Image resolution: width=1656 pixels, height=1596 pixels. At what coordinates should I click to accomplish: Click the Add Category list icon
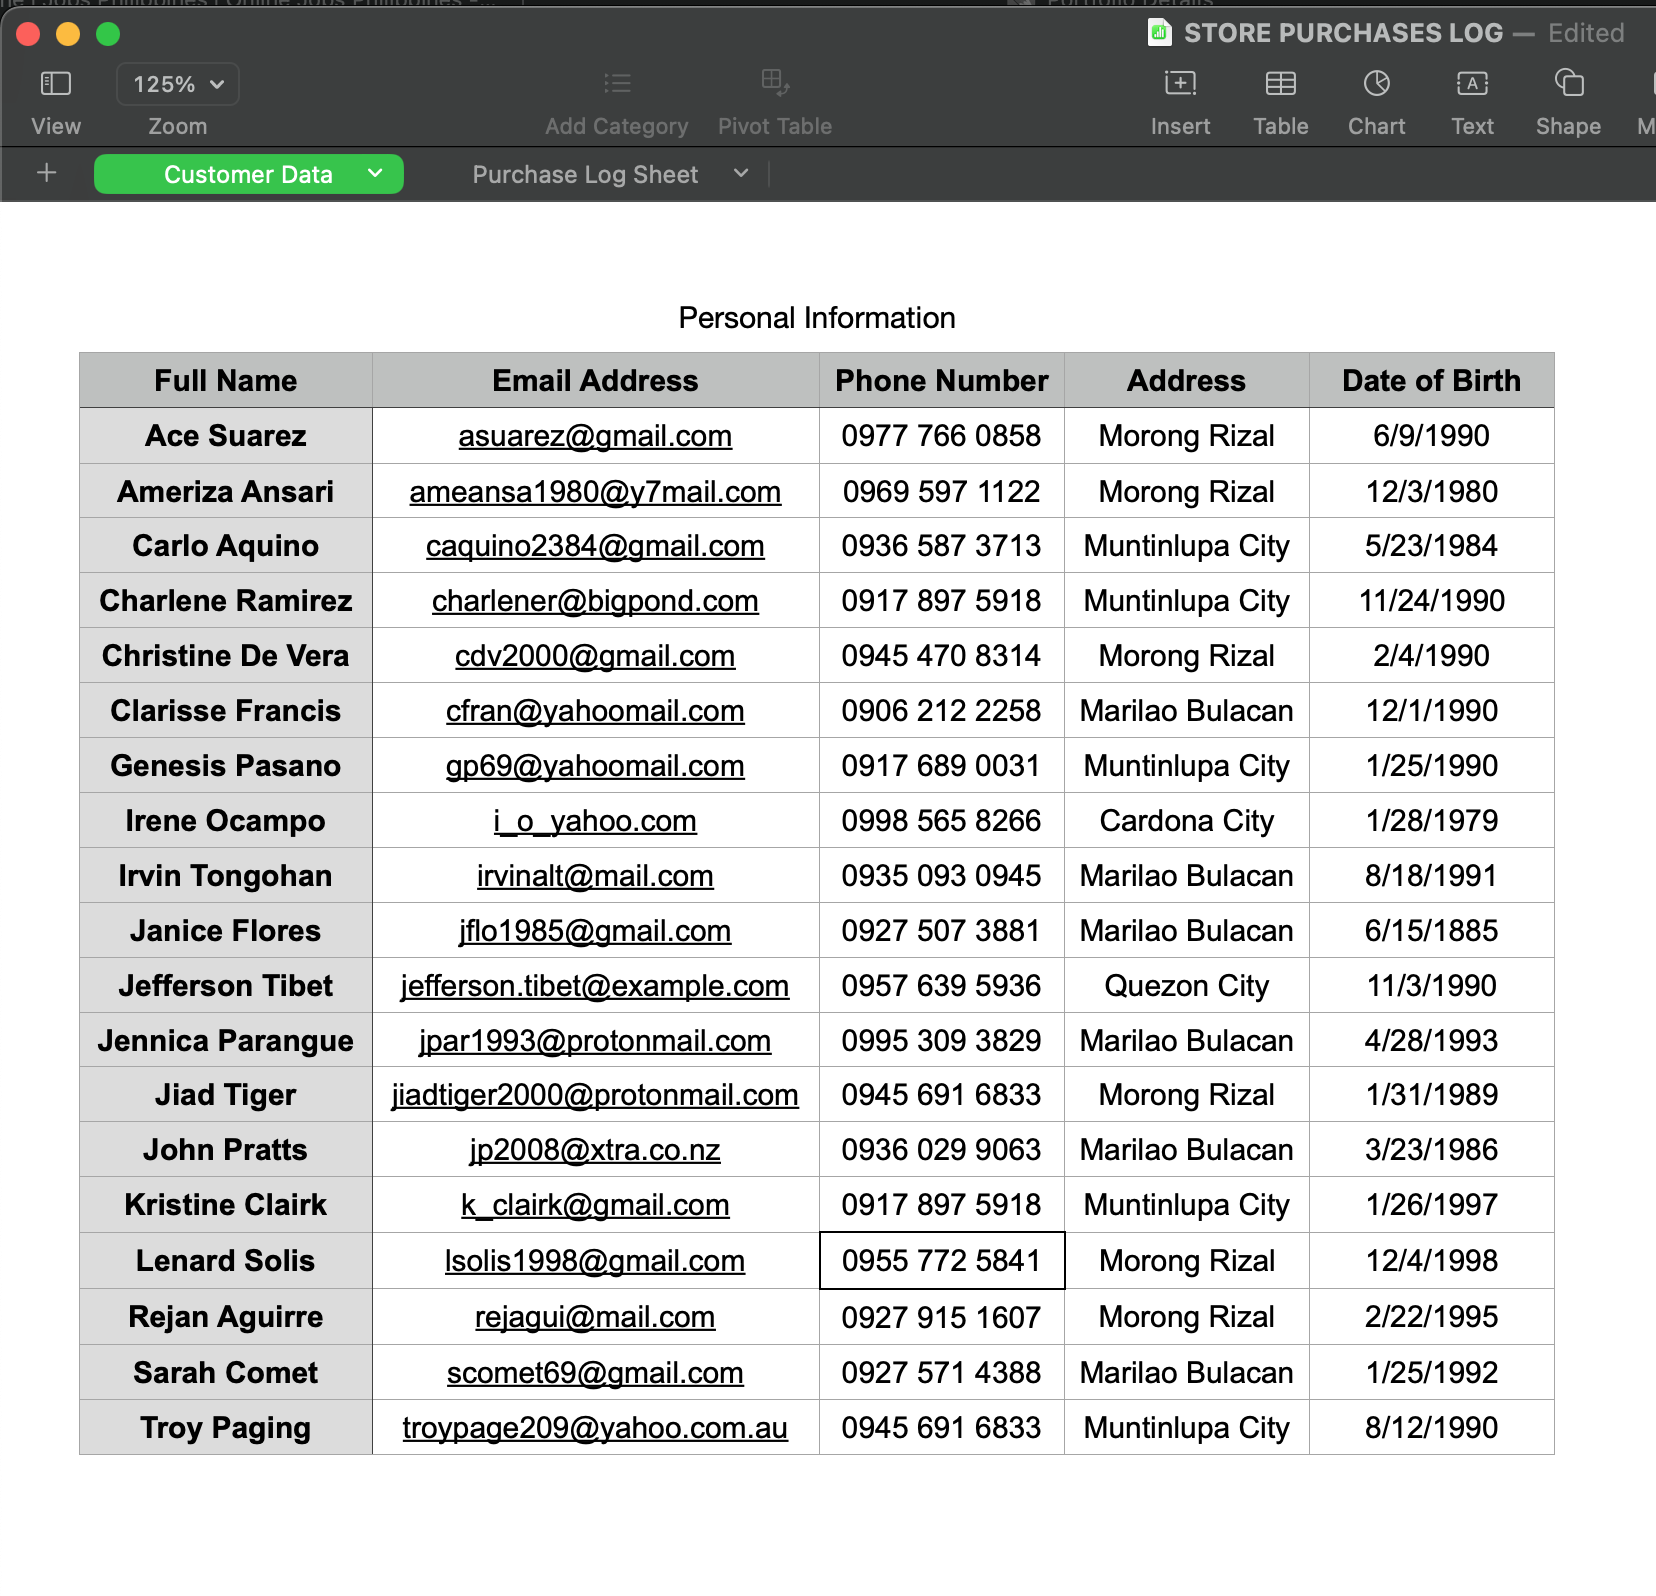(617, 84)
